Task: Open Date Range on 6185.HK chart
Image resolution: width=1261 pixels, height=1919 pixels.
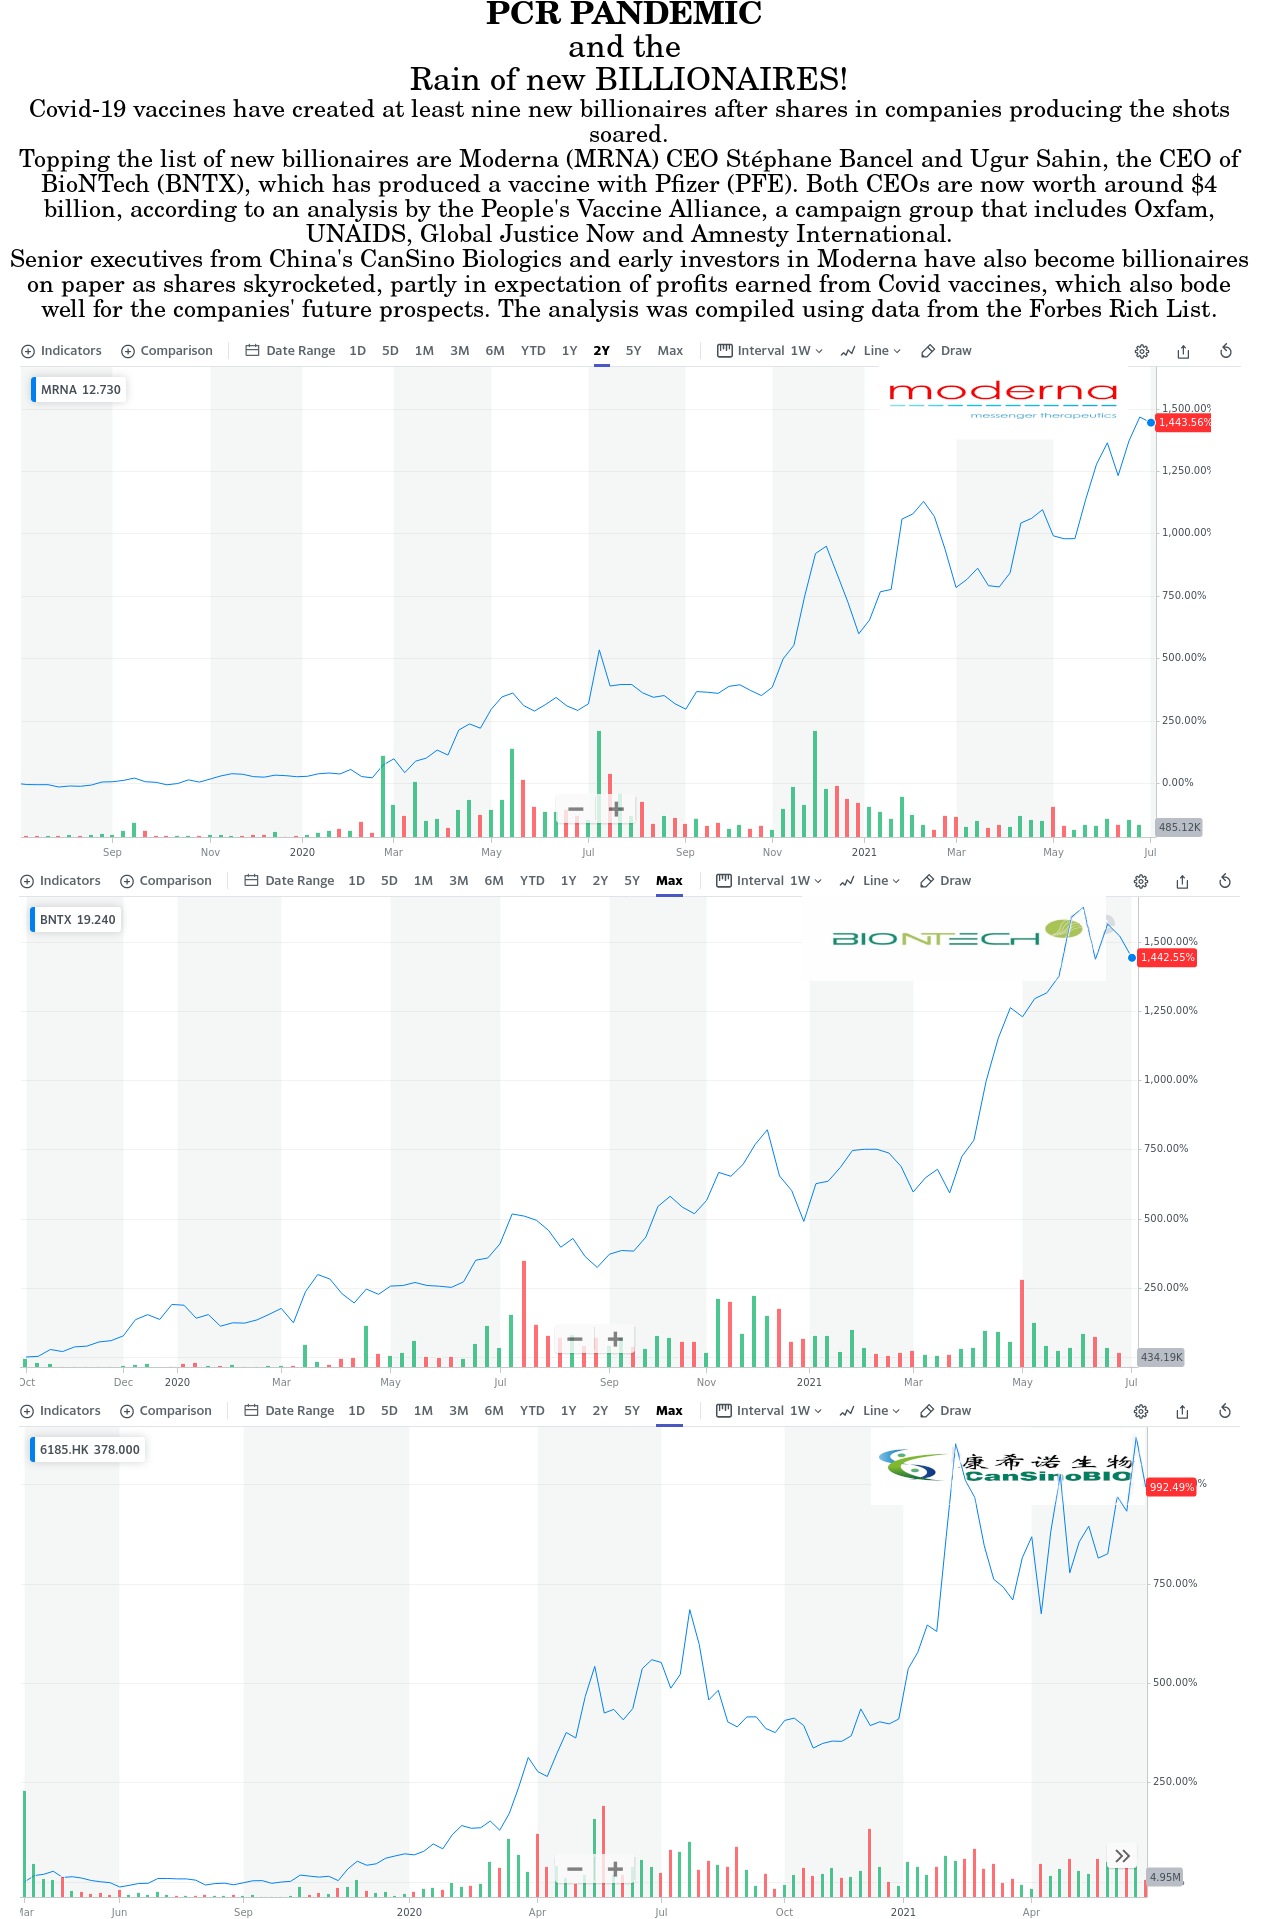Action: coord(289,1411)
